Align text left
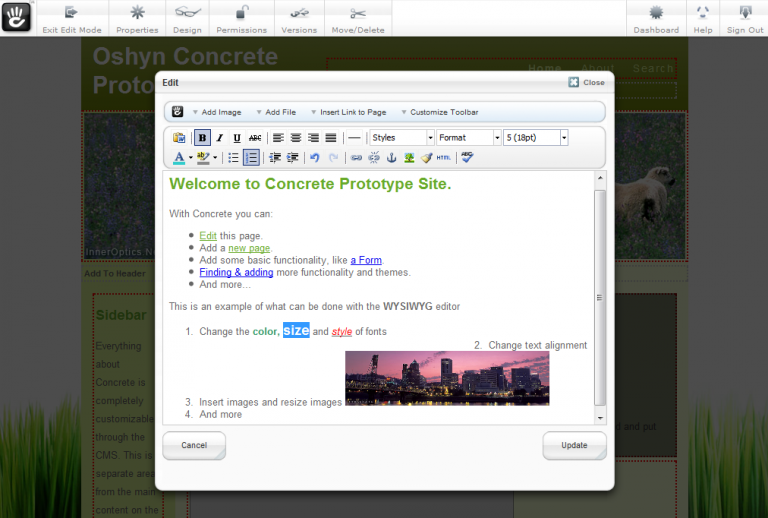This screenshot has width=768, height=518. pos(278,138)
